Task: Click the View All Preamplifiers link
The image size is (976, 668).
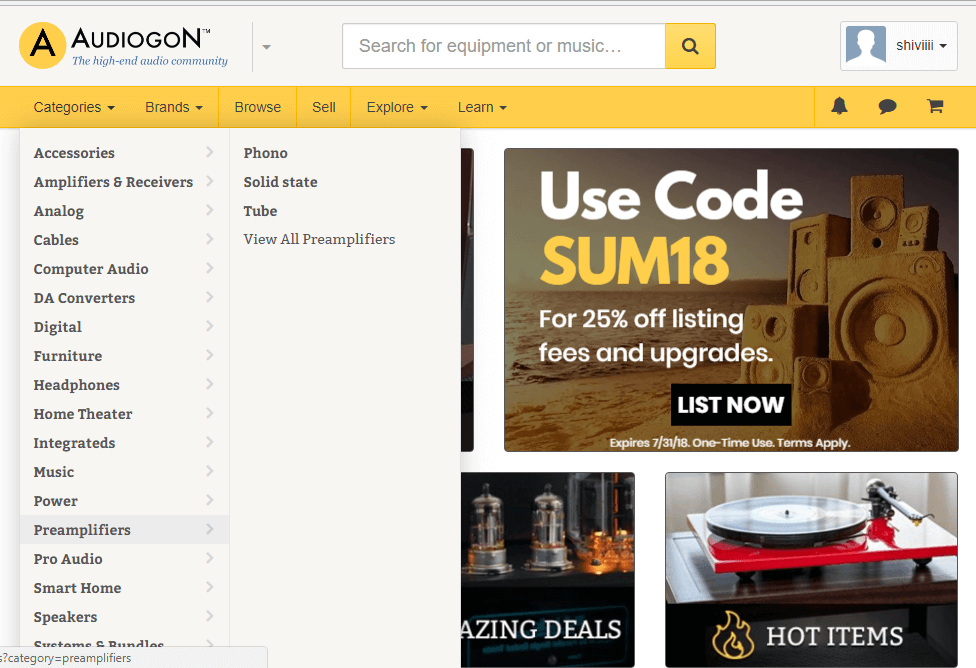Action: [x=319, y=239]
